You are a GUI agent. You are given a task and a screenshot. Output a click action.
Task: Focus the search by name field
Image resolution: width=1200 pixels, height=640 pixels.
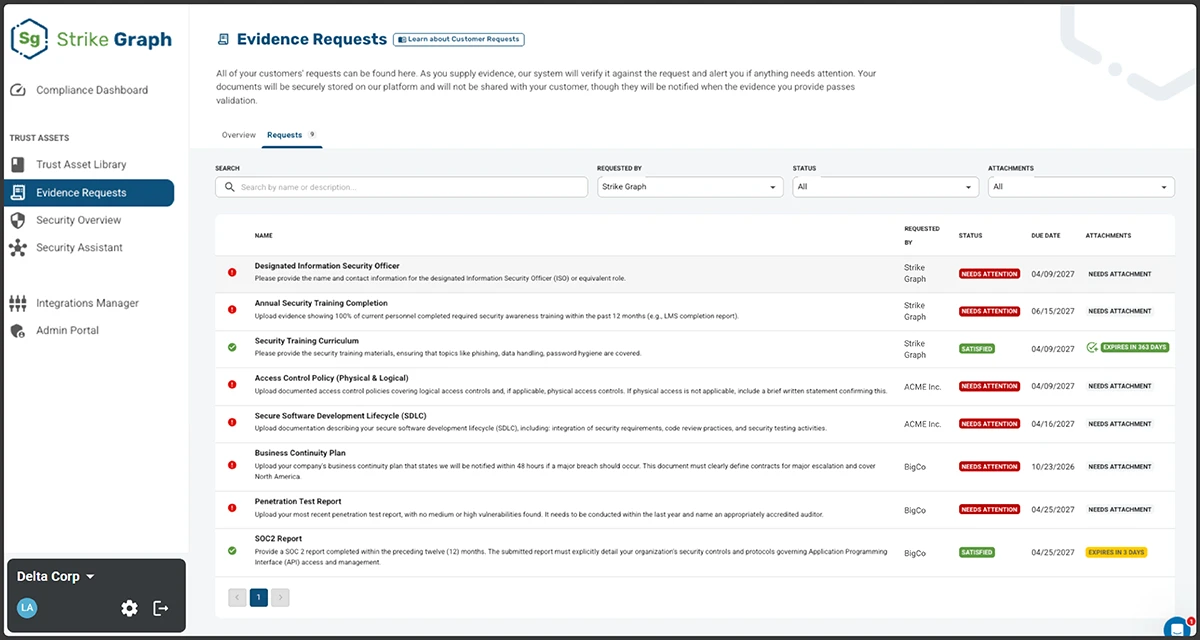click(x=401, y=187)
